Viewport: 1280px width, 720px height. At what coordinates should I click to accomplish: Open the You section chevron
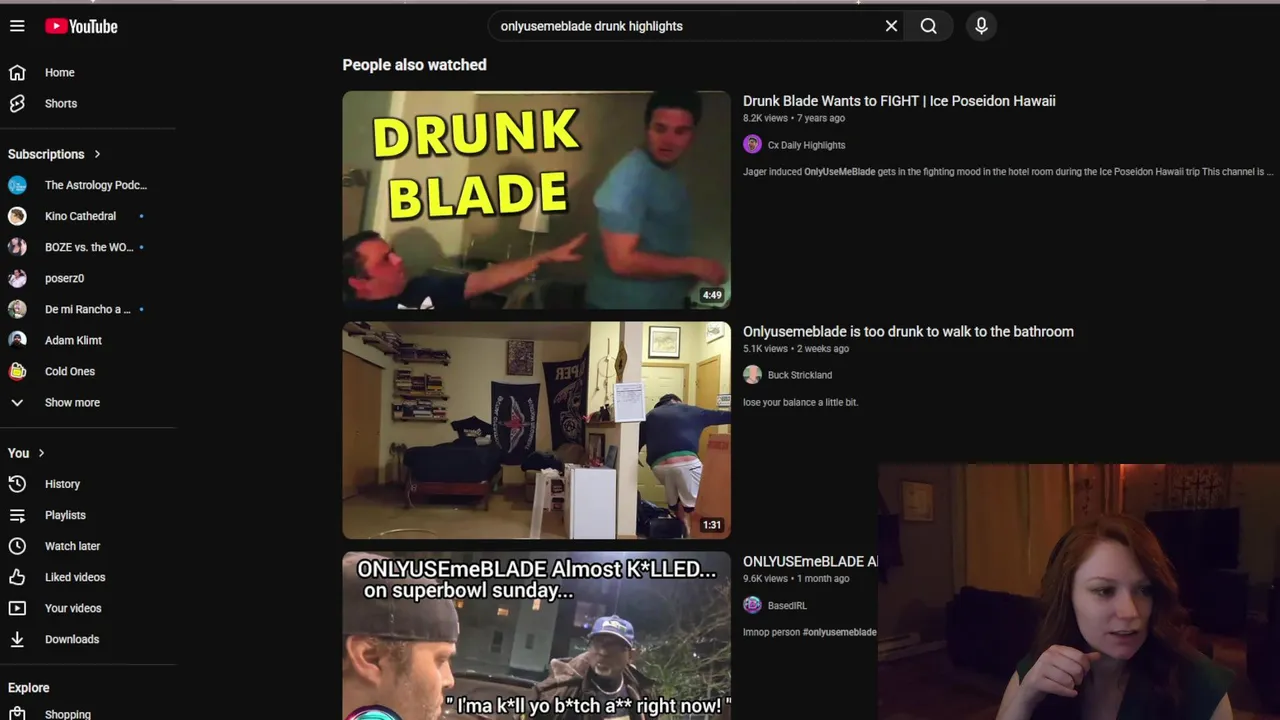click(x=41, y=453)
